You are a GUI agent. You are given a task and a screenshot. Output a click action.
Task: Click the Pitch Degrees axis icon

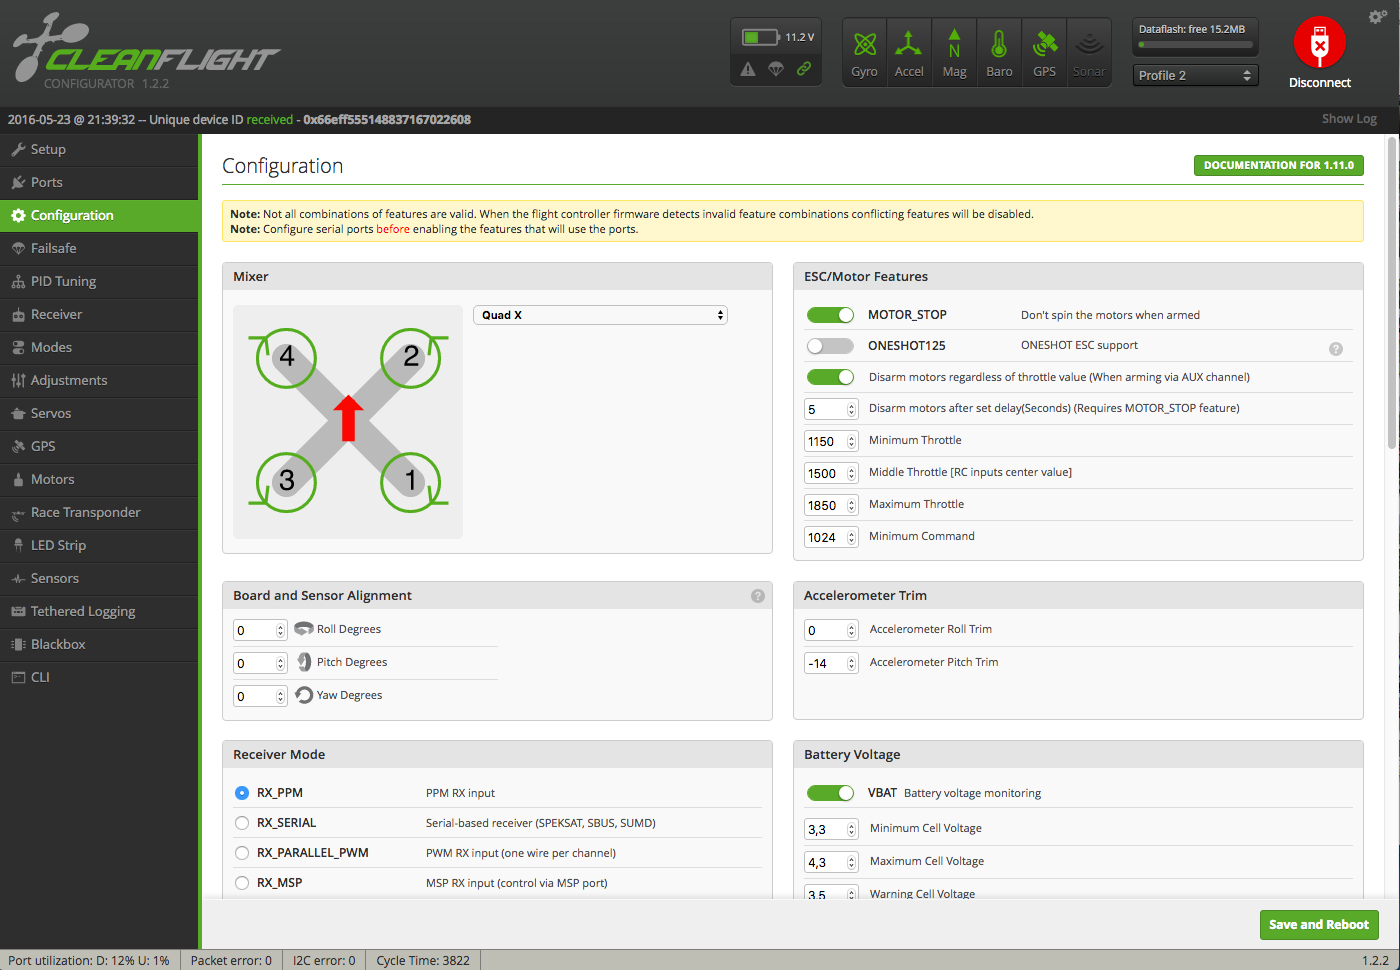304,662
